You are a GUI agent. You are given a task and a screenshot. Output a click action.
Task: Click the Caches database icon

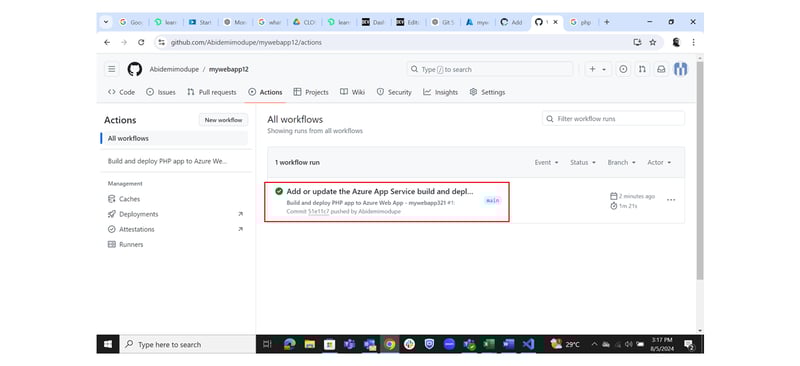click(112, 199)
